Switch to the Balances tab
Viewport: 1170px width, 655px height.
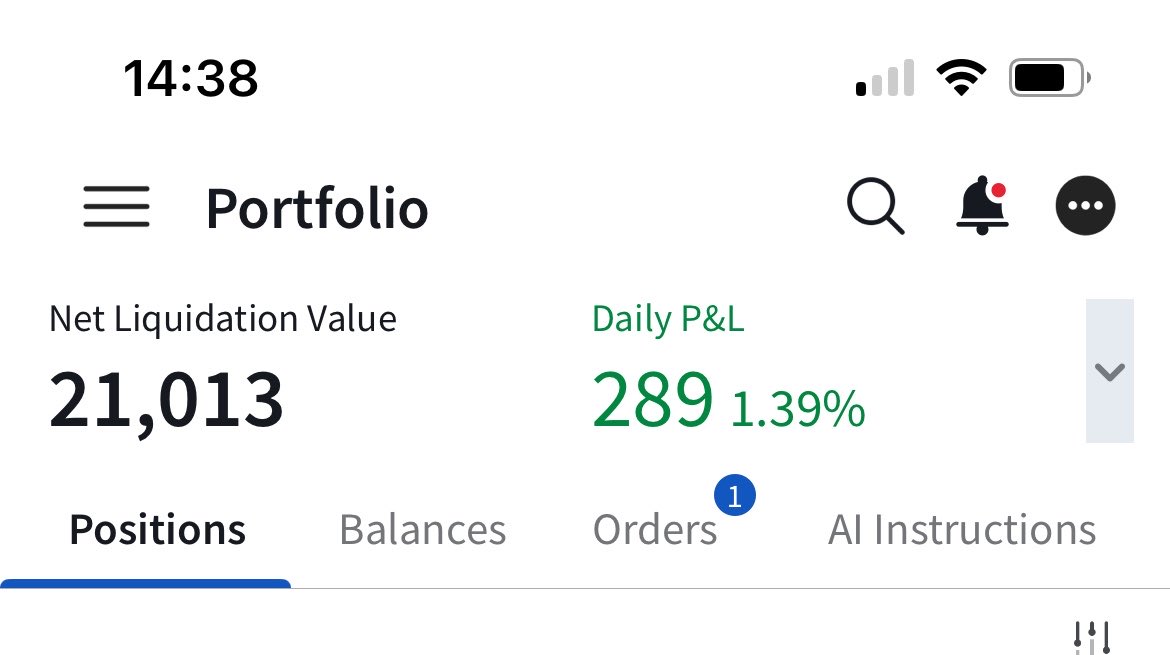coord(422,530)
